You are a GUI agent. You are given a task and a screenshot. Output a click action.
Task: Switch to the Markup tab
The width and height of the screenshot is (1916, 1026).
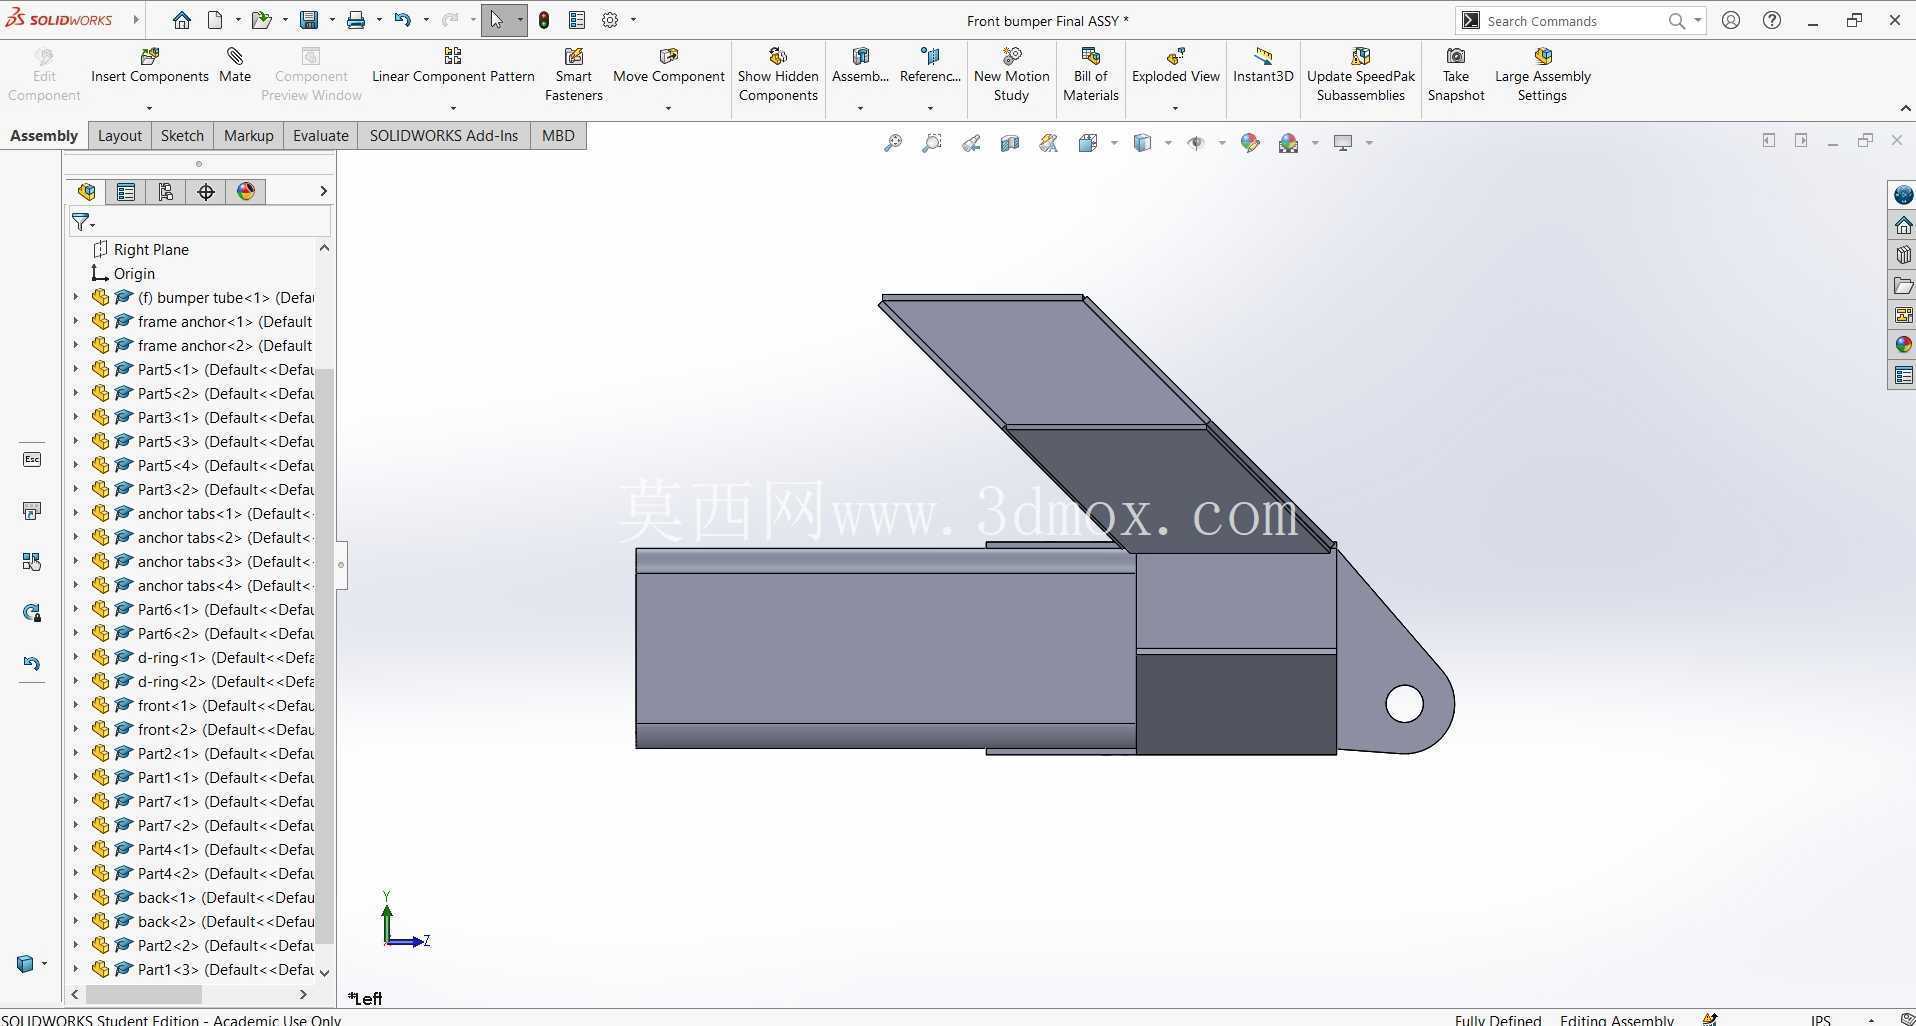click(248, 136)
